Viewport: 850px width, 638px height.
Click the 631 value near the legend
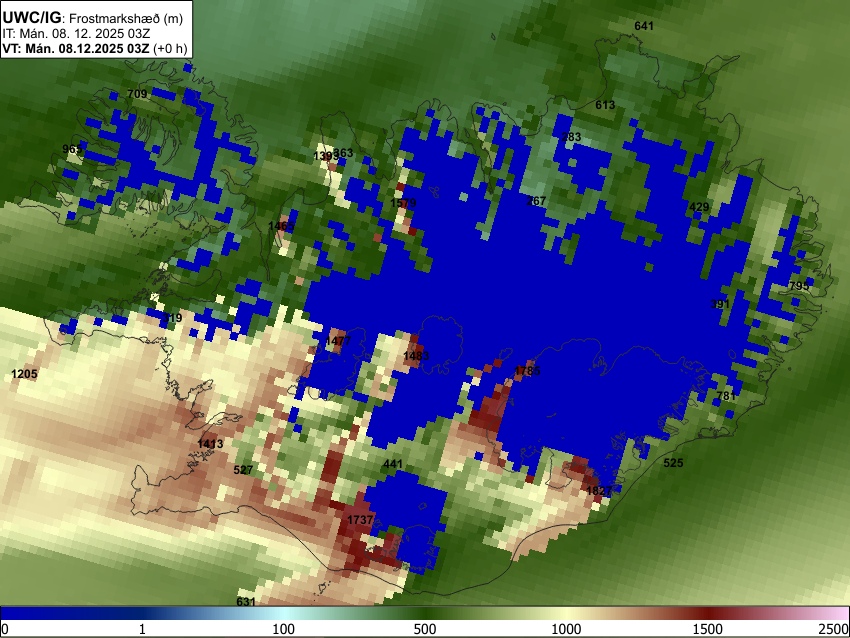click(x=246, y=602)
